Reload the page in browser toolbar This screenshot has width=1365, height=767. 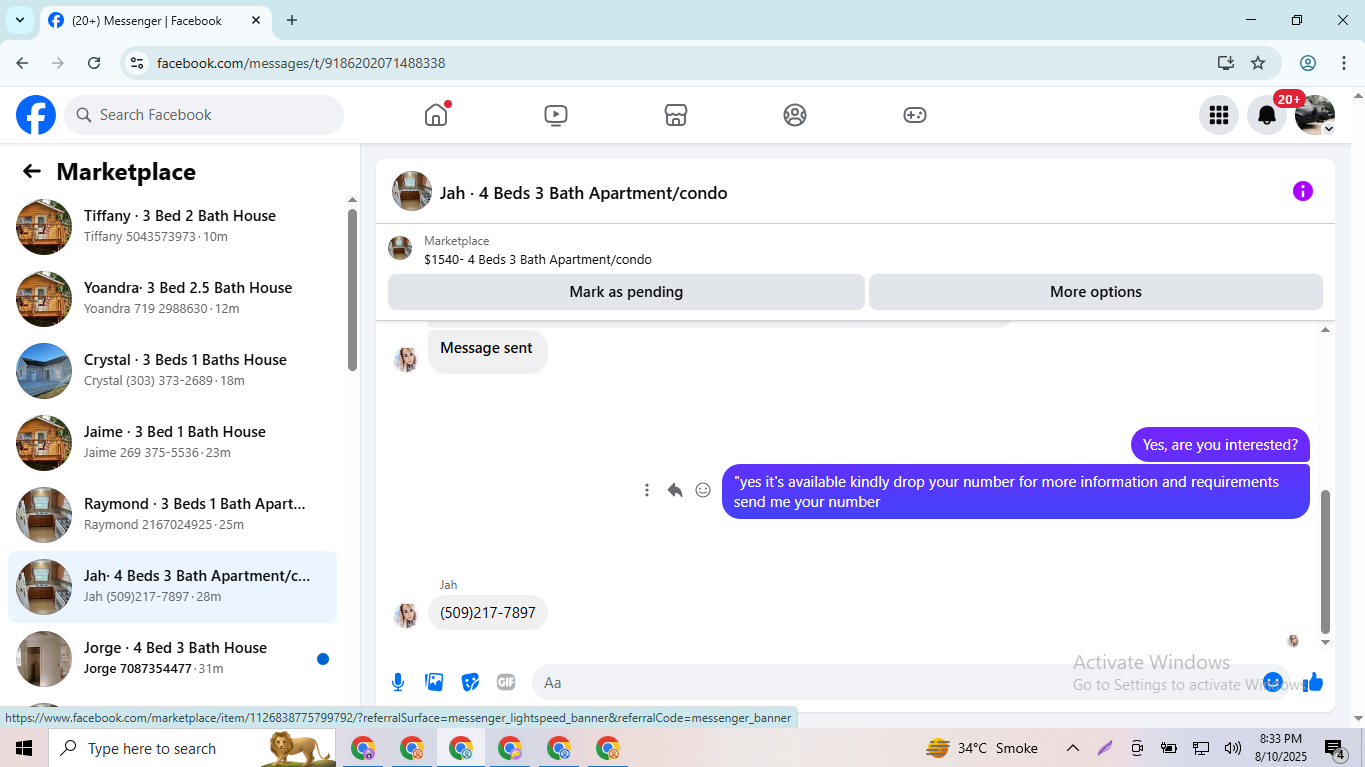pos(94,63)
